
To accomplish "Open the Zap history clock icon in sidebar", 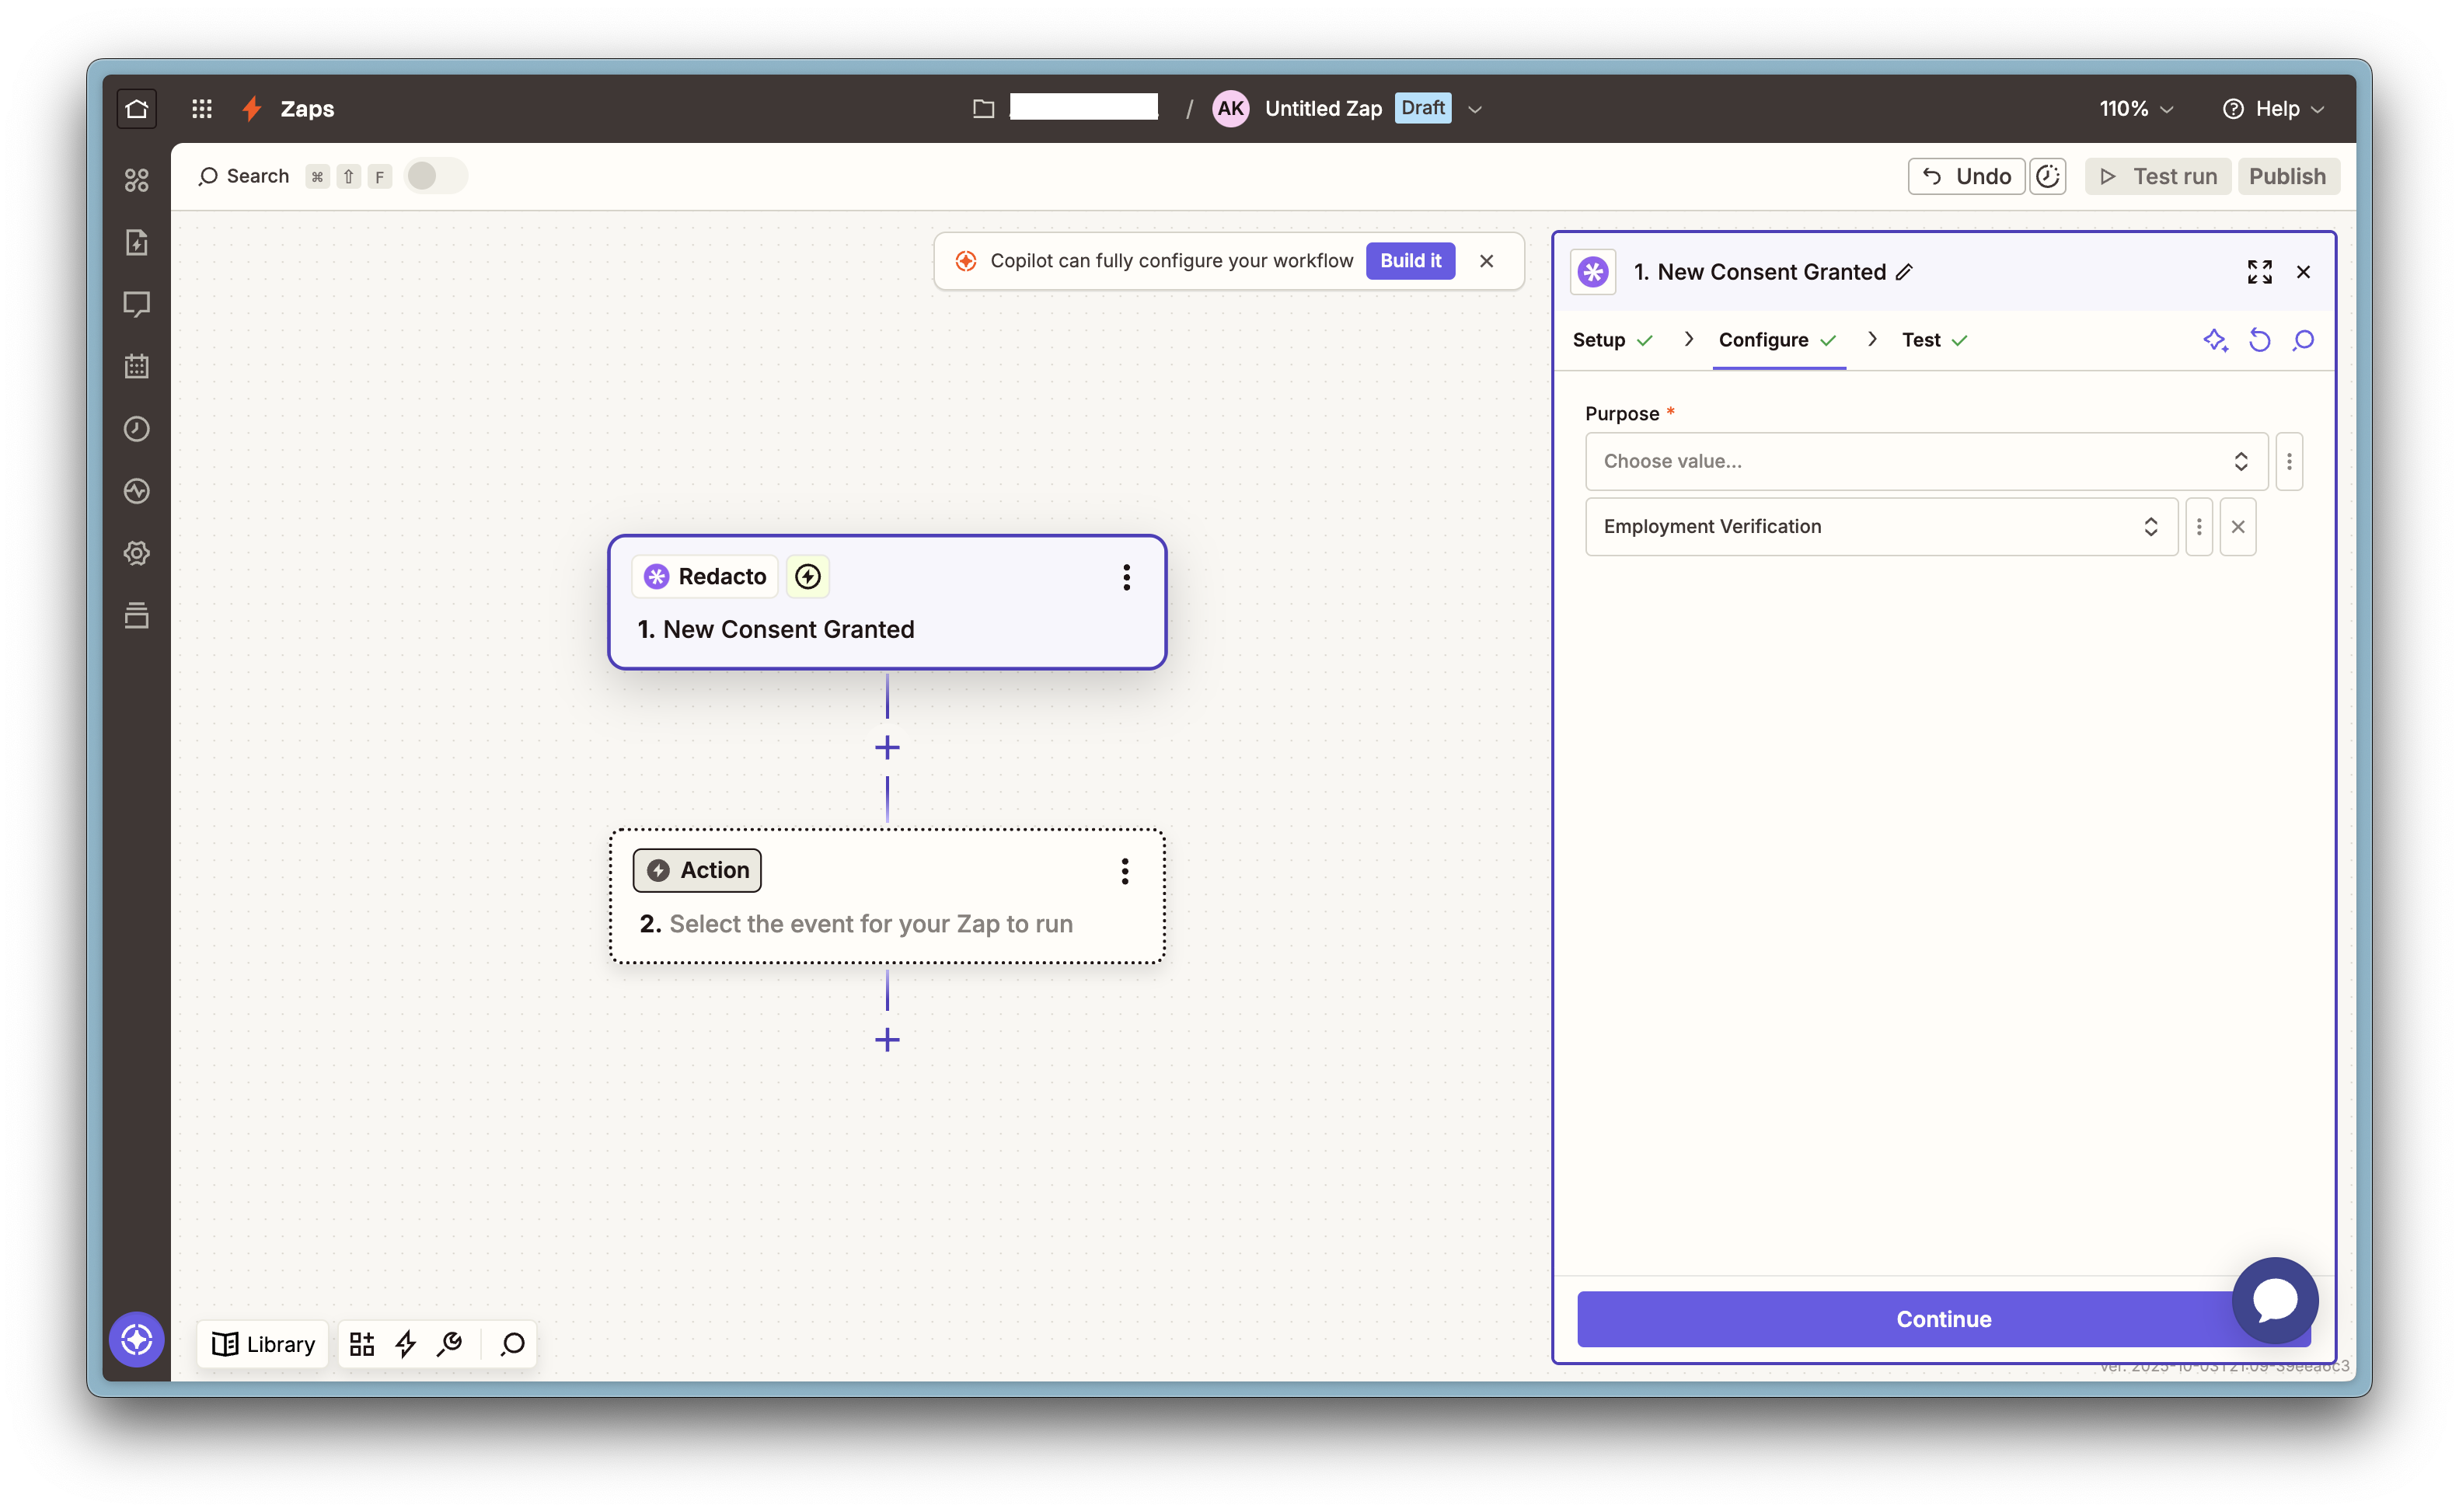I will 137,429.
